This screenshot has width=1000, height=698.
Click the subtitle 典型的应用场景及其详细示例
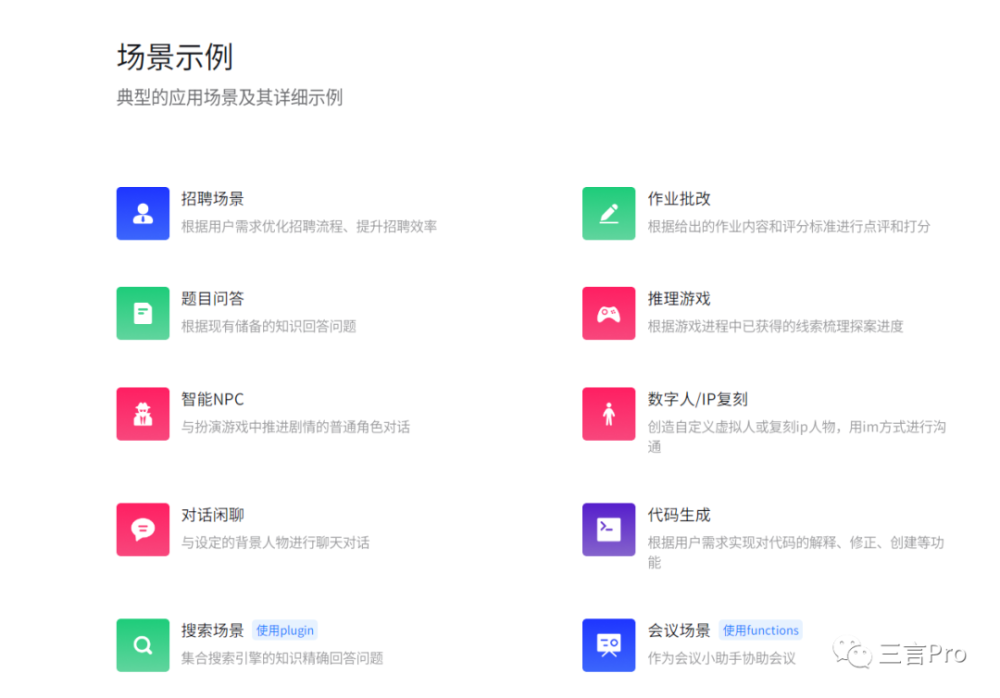[230, 98]
